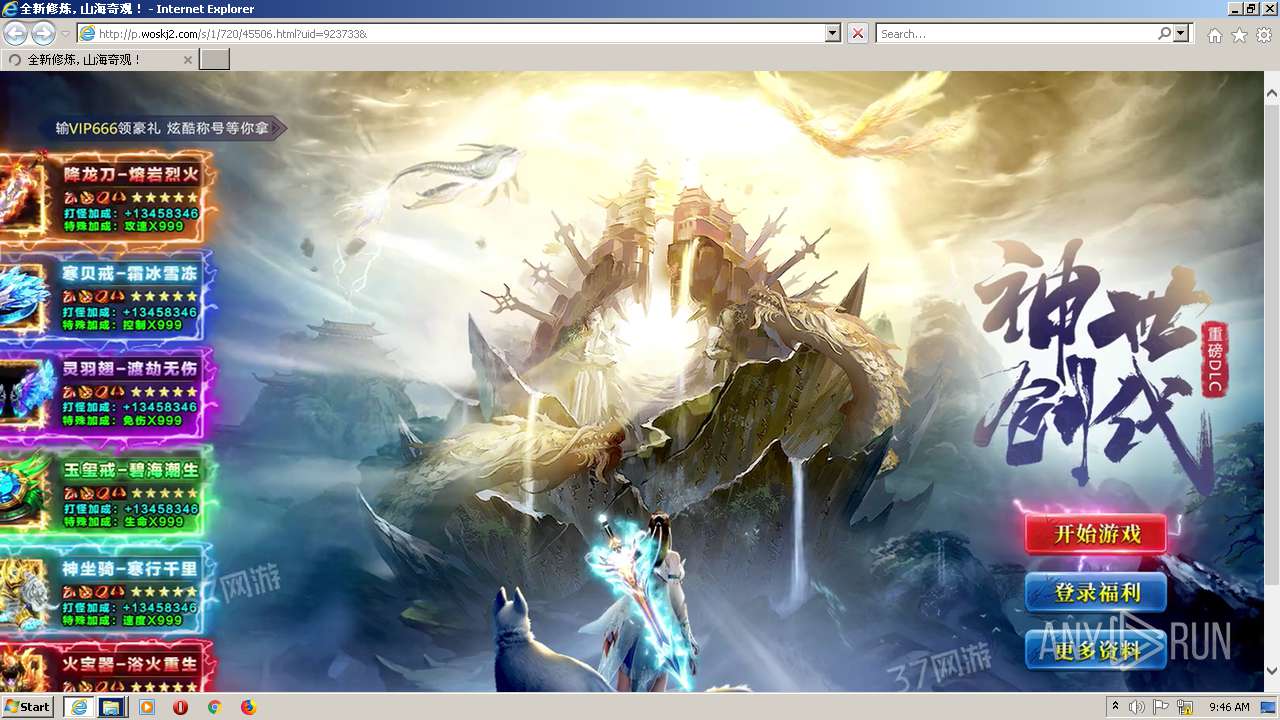Image resolution: width=1280 pixels, height=720 pixels.
Task: Click the blue 登录福利 button
Action: coord(1097,593)
